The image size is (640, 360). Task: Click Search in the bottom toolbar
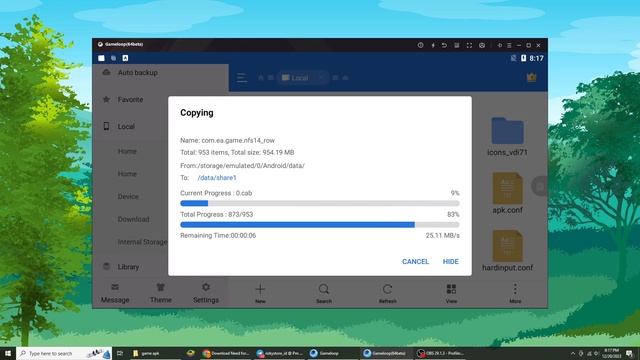(x=324, y=293)
